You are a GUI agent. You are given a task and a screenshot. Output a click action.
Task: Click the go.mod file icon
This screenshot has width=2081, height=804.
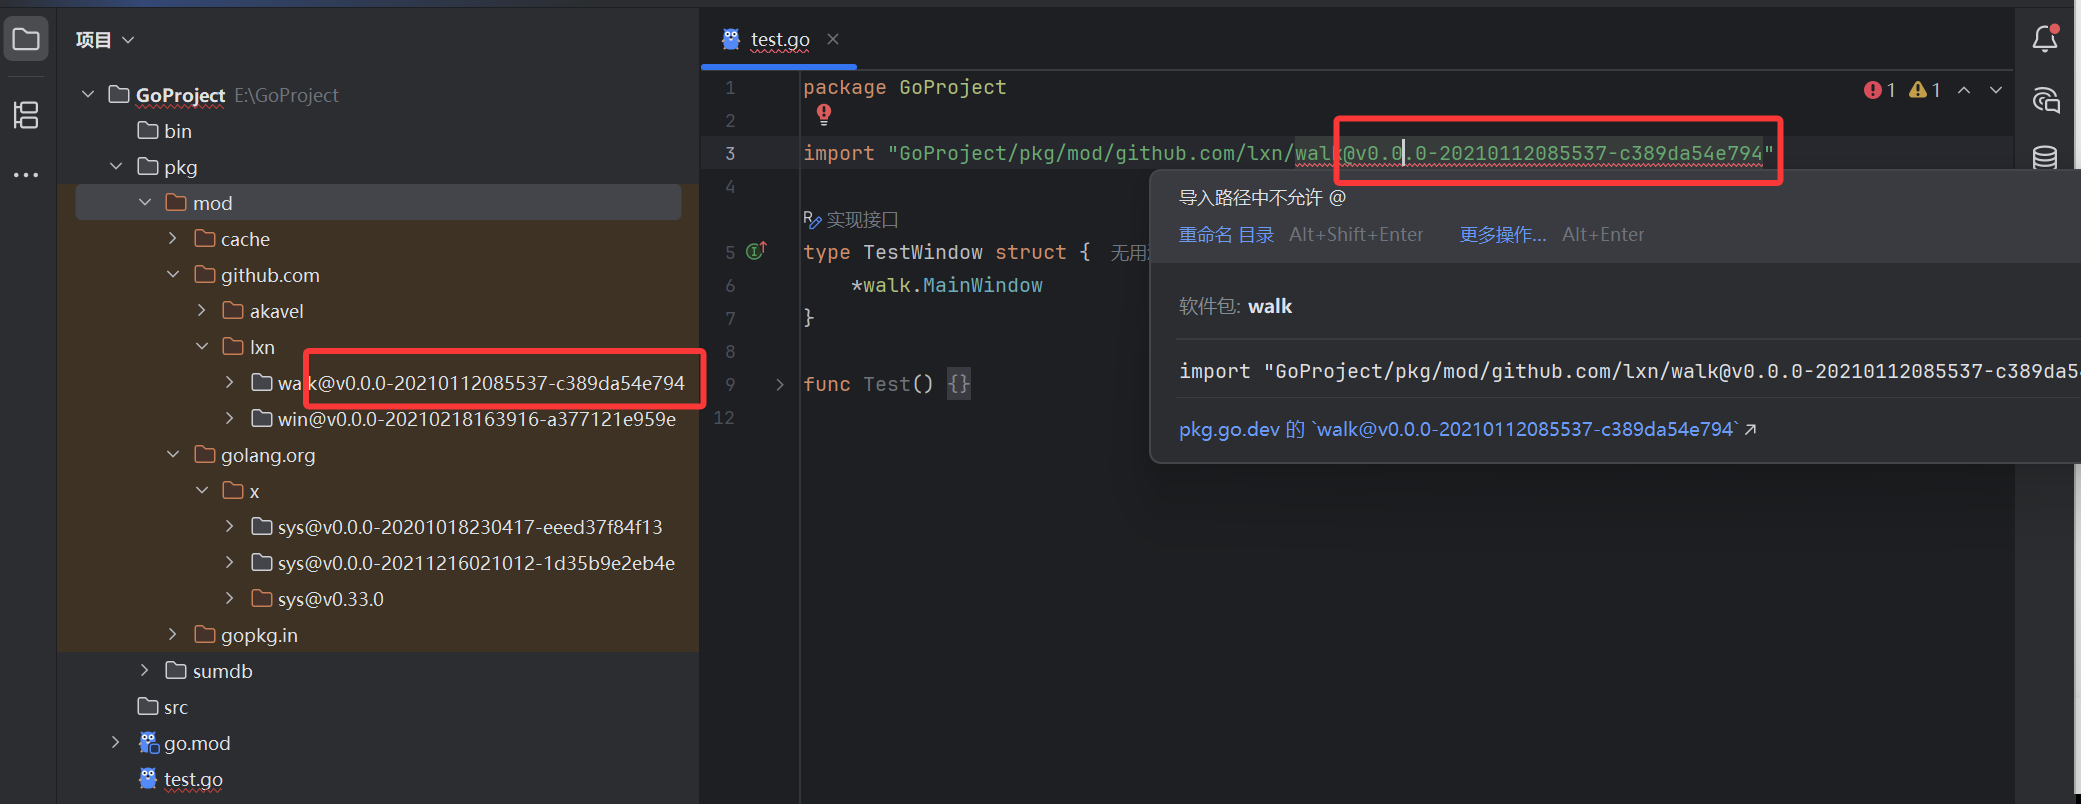148,743
